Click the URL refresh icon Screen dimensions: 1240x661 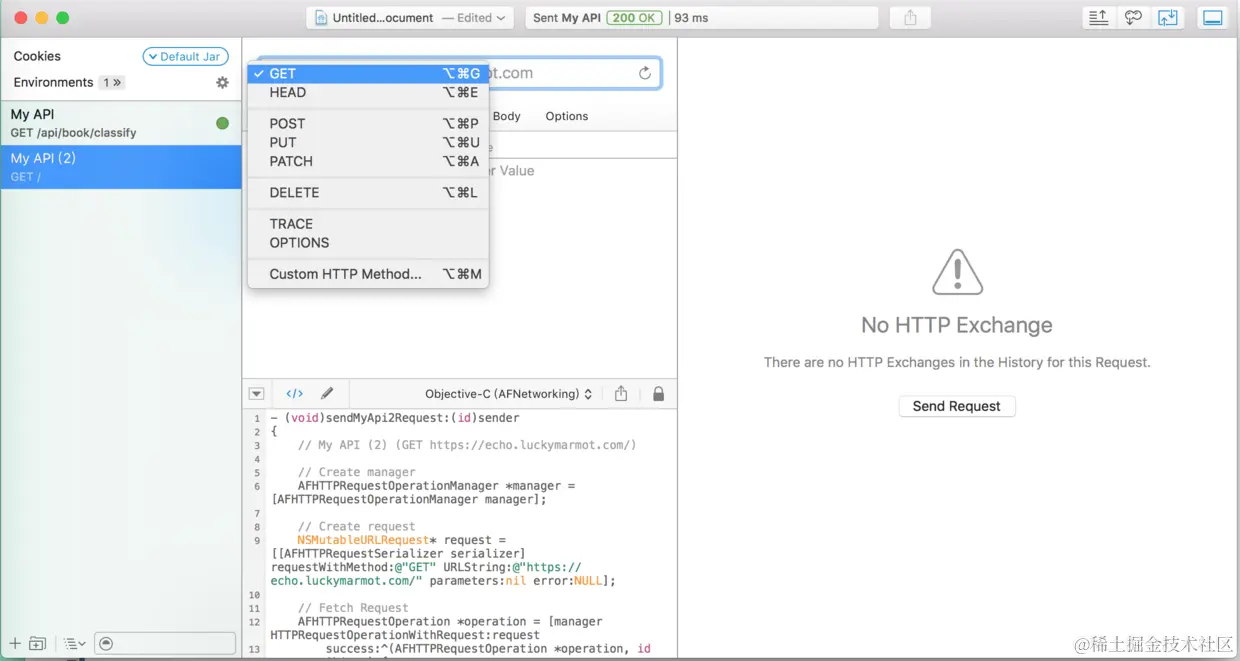[645, 73]
